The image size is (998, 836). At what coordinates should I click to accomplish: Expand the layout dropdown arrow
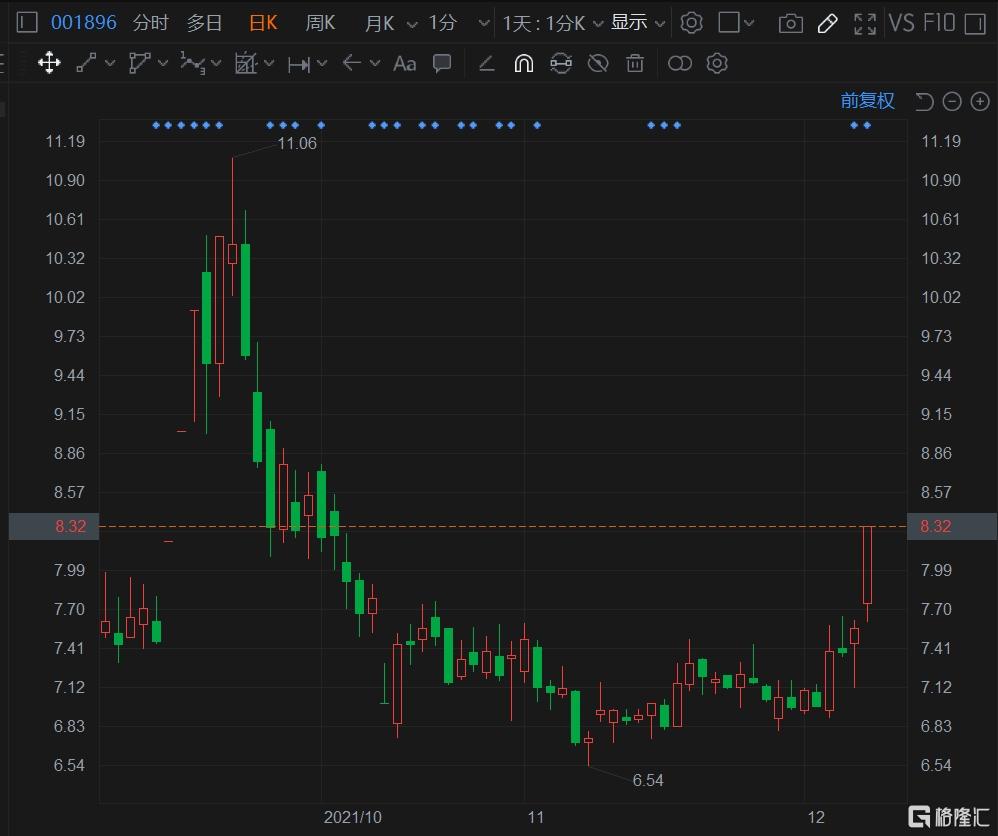(749, 24)
